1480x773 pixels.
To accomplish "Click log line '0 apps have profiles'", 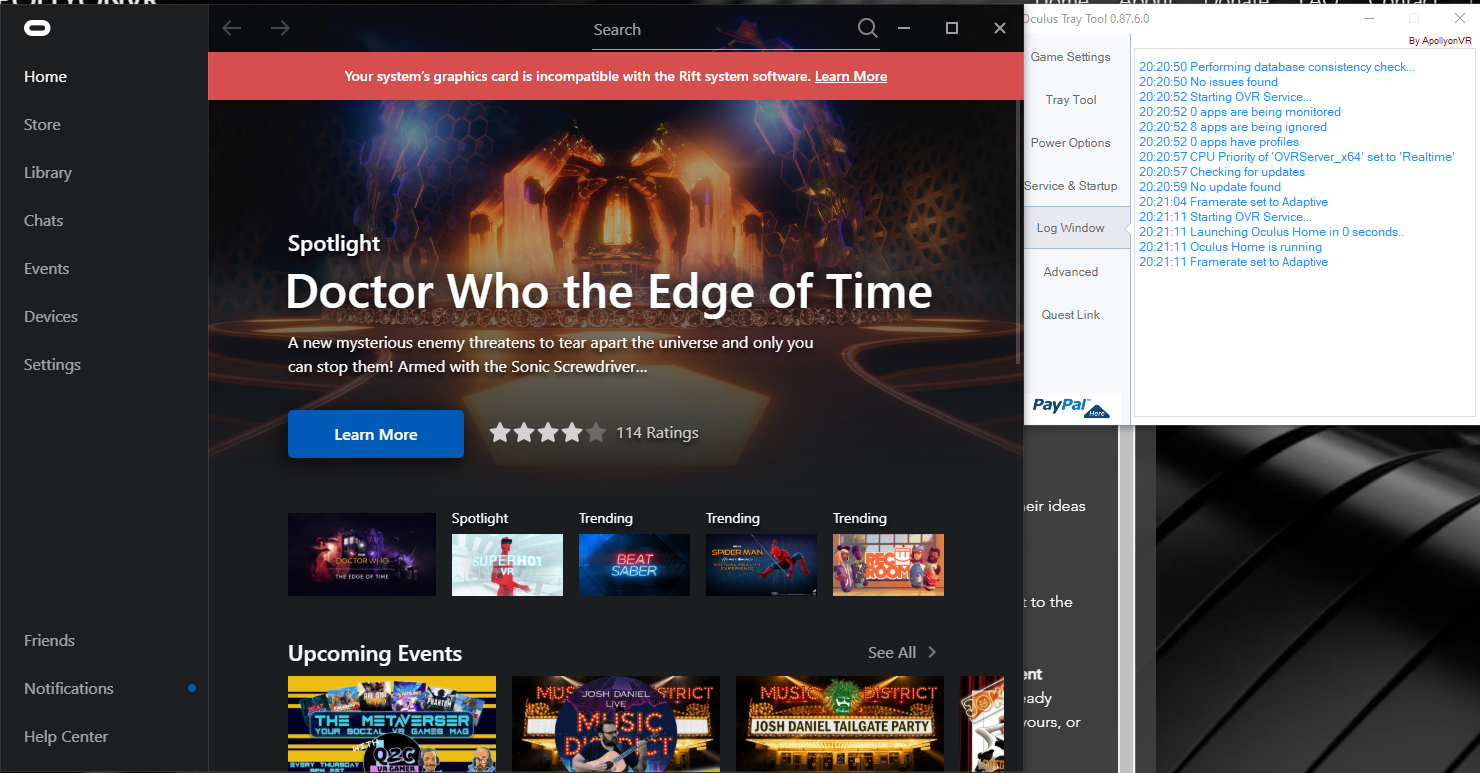I will coord(1219,142).
